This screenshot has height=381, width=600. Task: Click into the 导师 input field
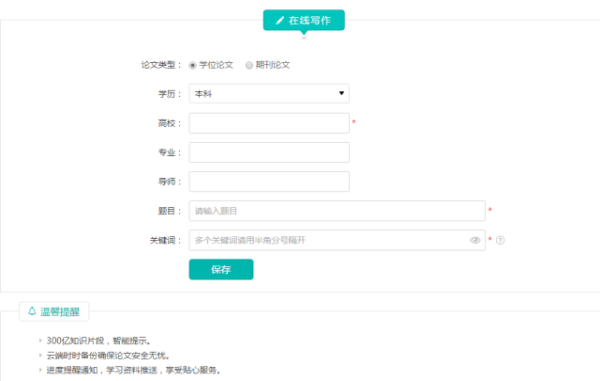click(269, 181)
